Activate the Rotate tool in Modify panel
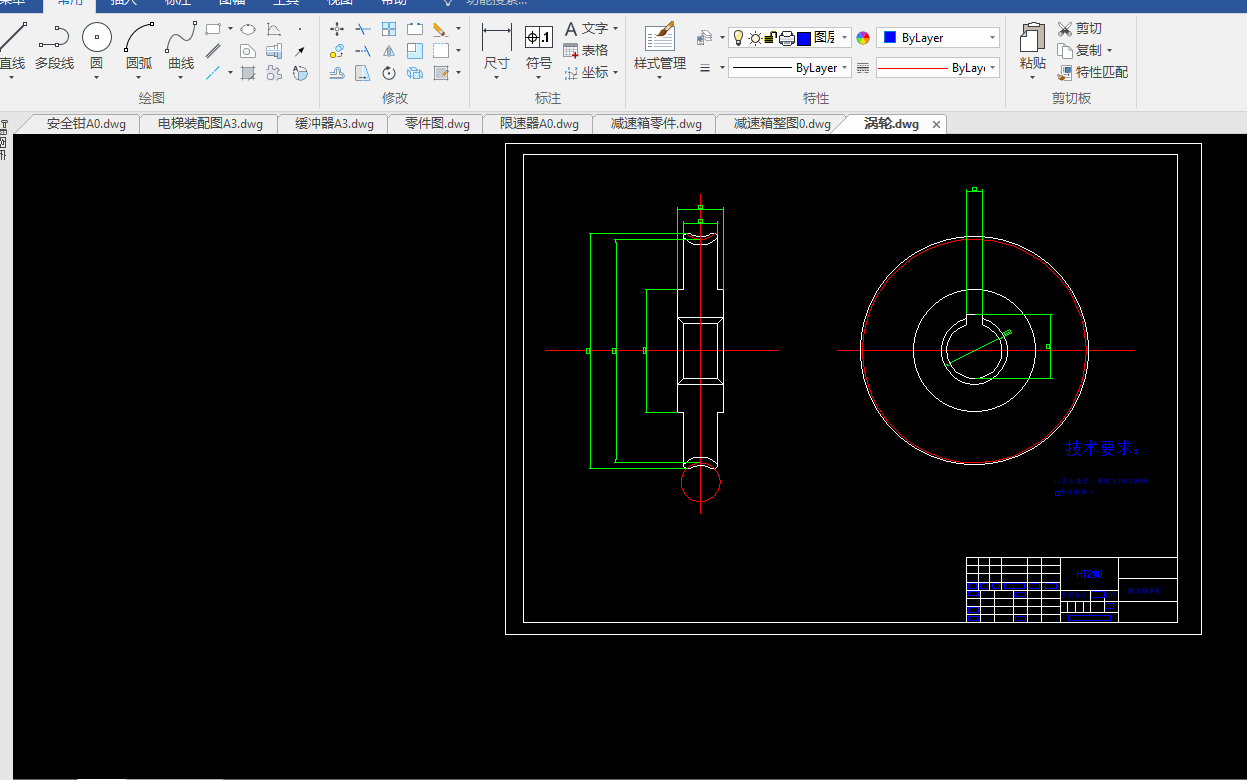Viewport: 1247px width, 780px height. point(389,73)
